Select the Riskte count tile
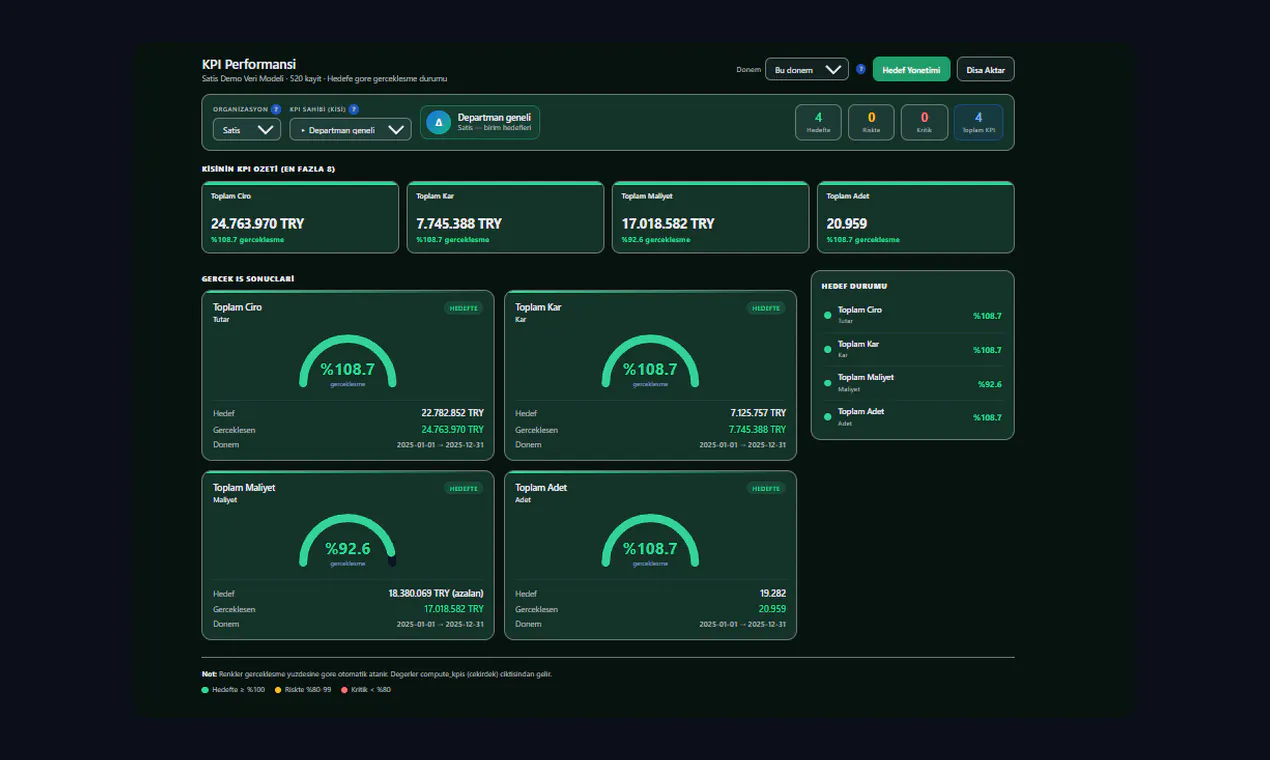 pos(871,122)
